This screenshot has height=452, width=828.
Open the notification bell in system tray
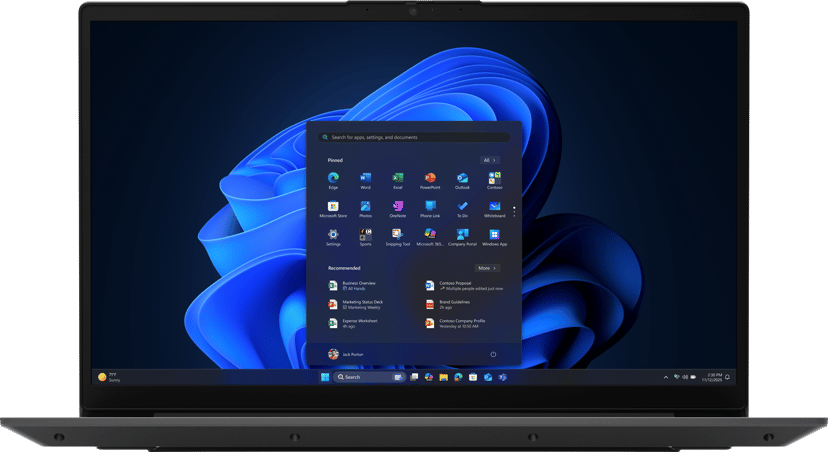[728, 377]
